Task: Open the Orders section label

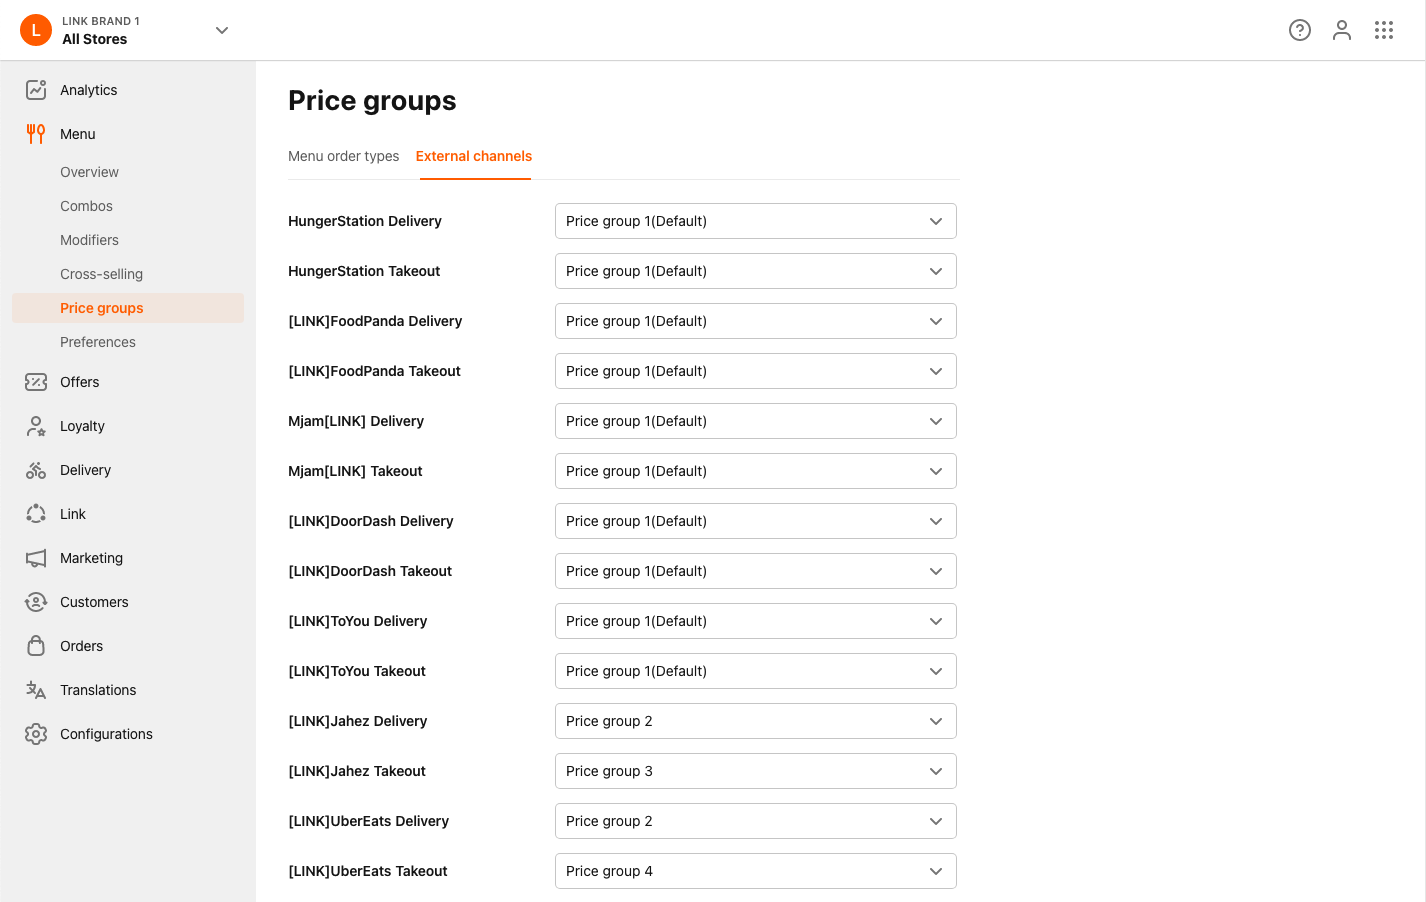Action: coord(81,646)
